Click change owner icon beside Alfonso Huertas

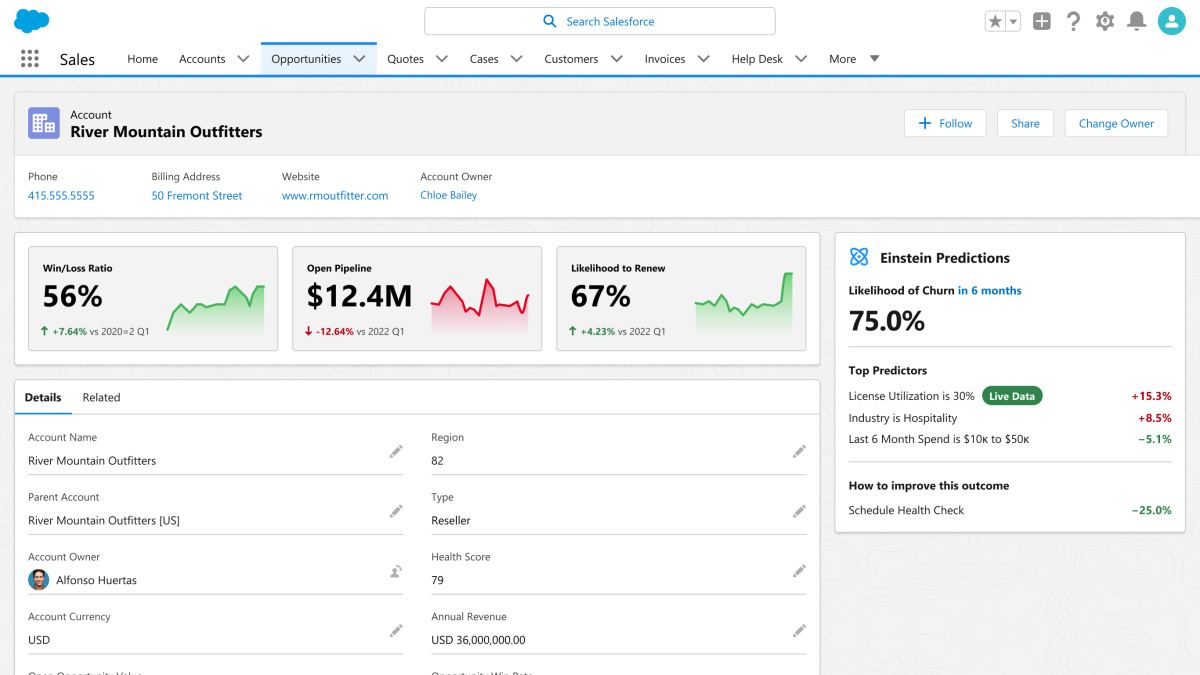396,572
